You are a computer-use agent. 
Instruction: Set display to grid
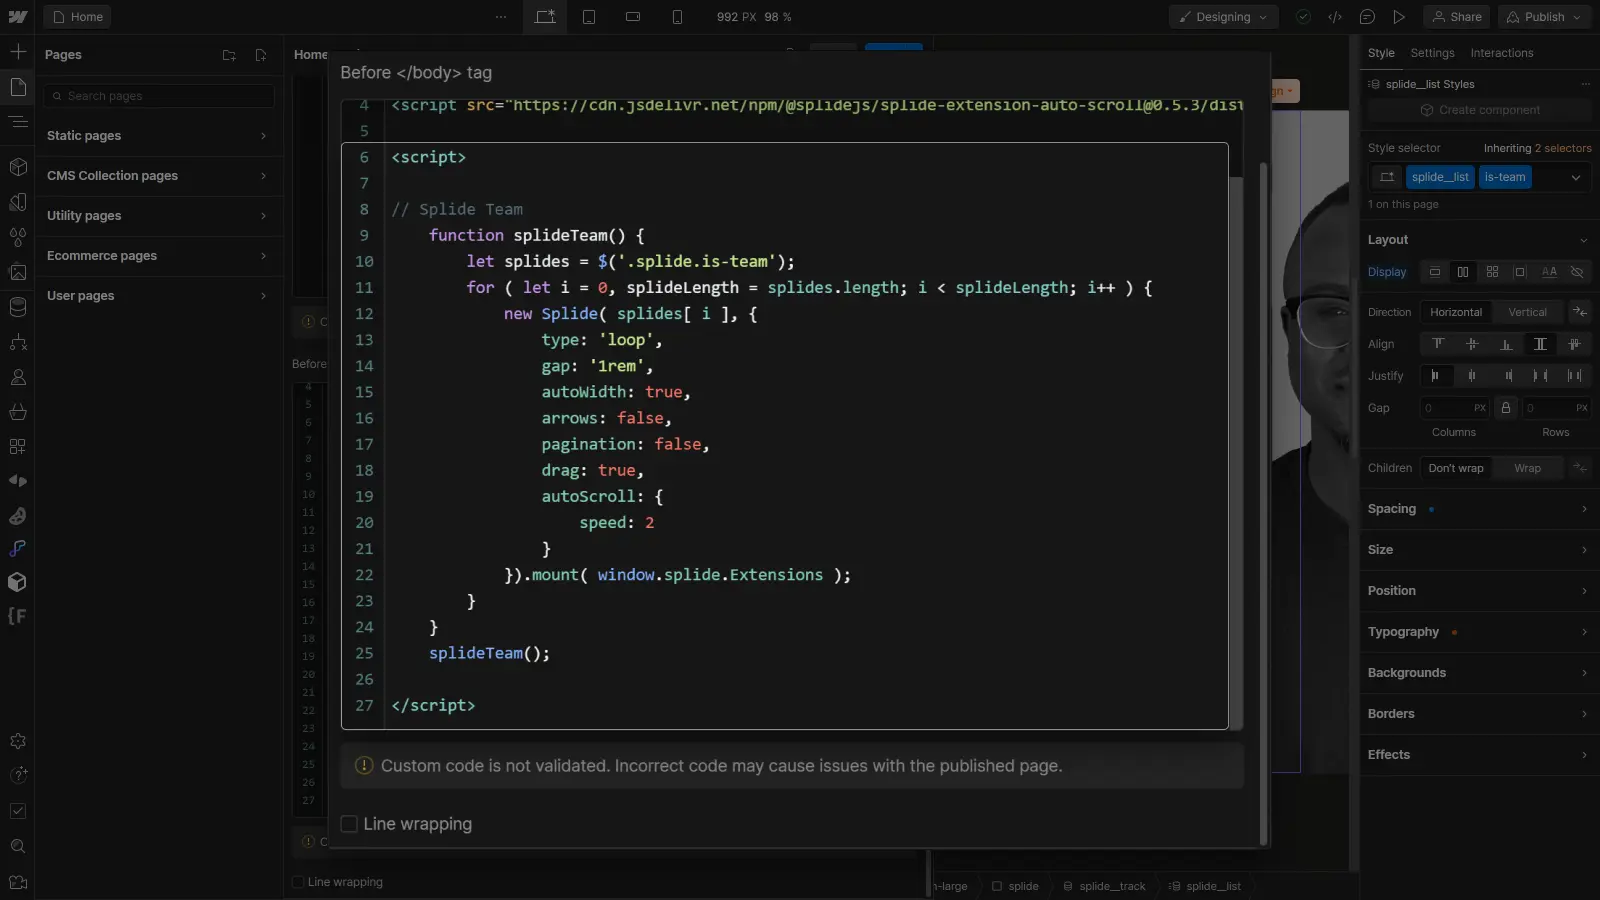[x=1492, y=272]
